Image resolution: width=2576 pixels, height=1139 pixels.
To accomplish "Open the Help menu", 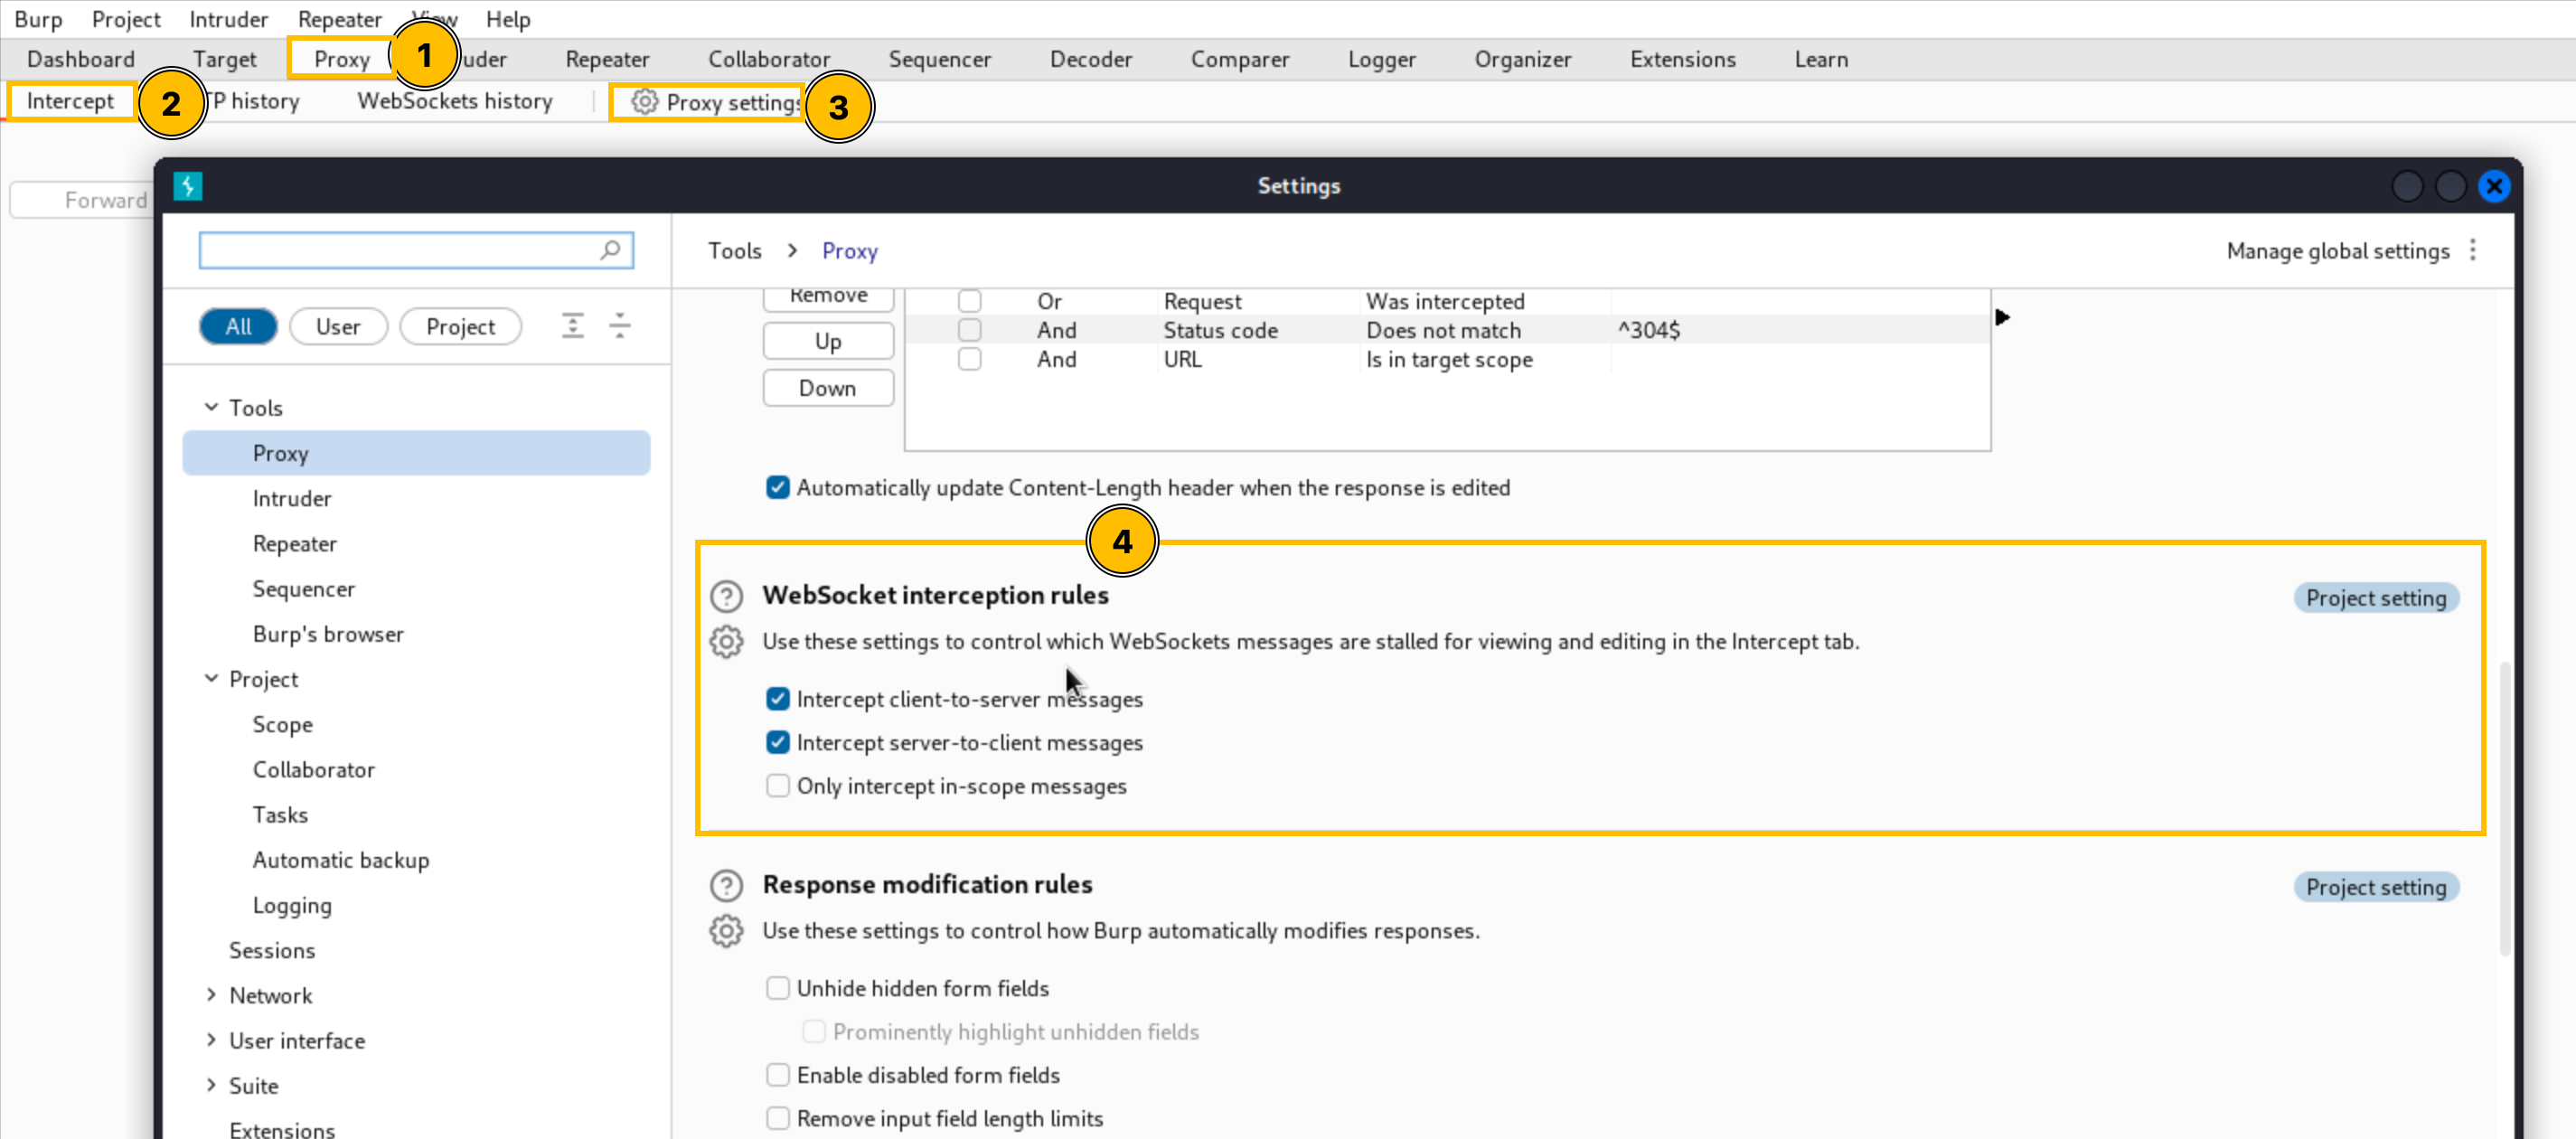I will pyautogui.click(x=508, y=19).
